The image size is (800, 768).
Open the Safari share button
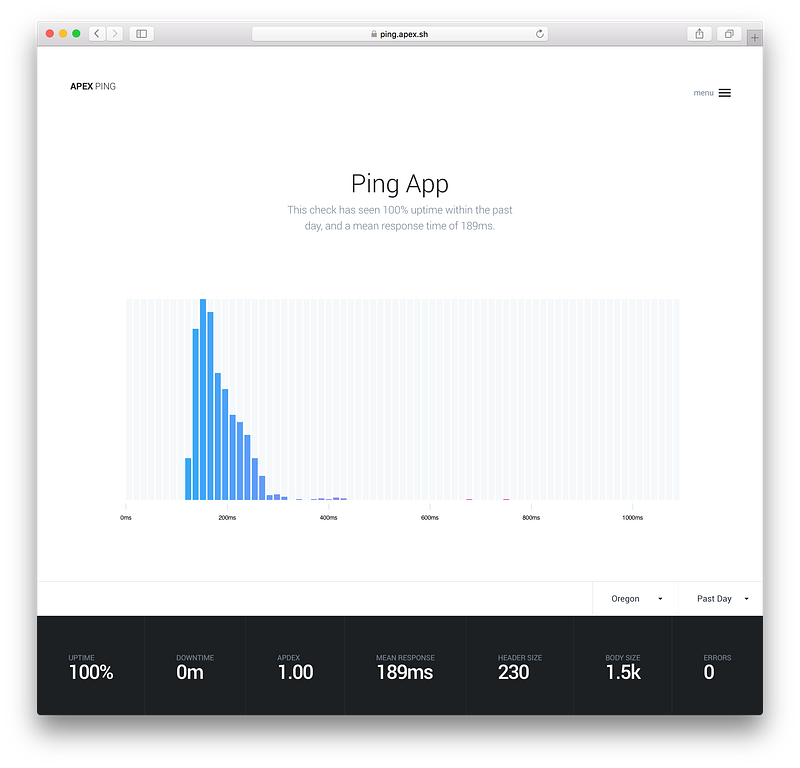699,34
